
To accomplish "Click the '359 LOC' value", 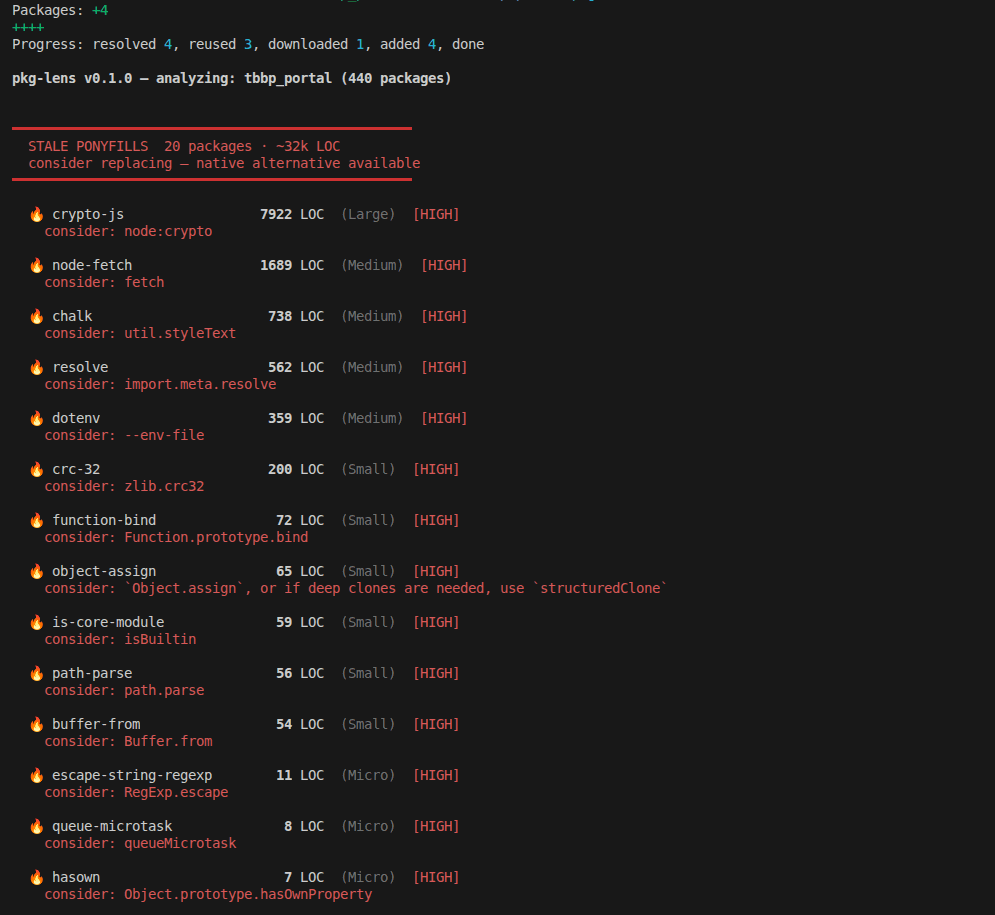I will (x=296, y=418).
